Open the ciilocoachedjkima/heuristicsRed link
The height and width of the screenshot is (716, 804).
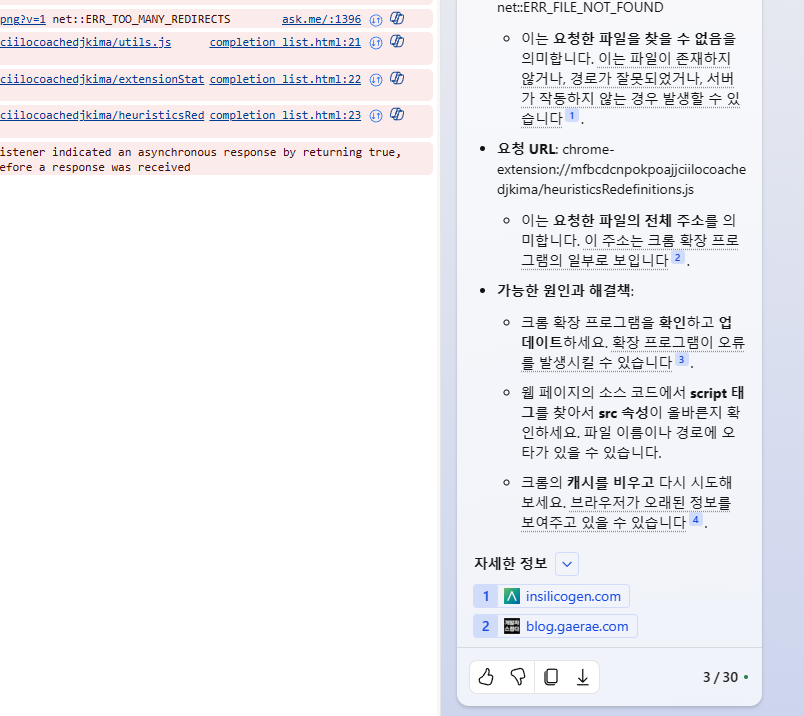click(x=102, y=115)
